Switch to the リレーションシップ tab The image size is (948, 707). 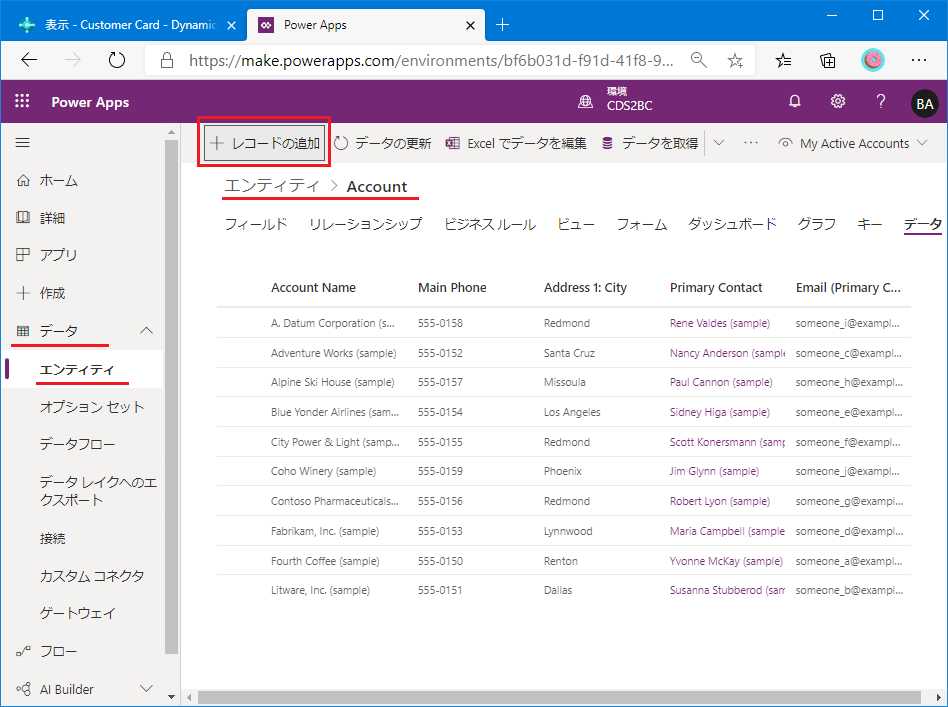(x=366, y=224)
